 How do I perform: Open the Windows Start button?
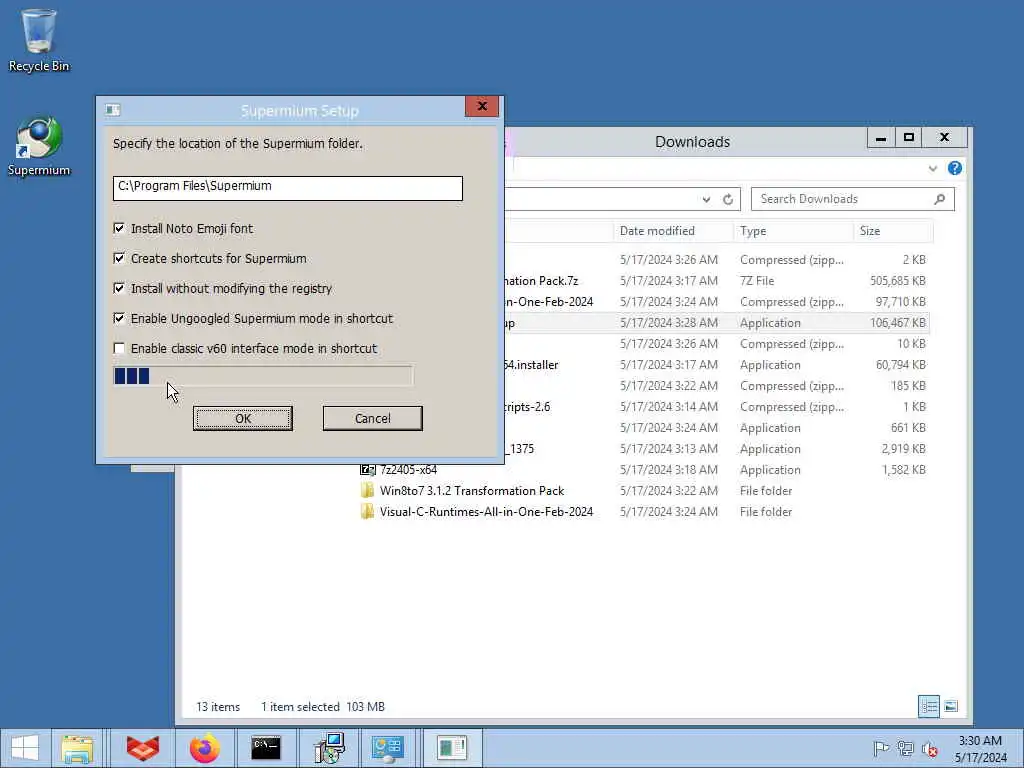pyautogui.click(x=25, y=748)
